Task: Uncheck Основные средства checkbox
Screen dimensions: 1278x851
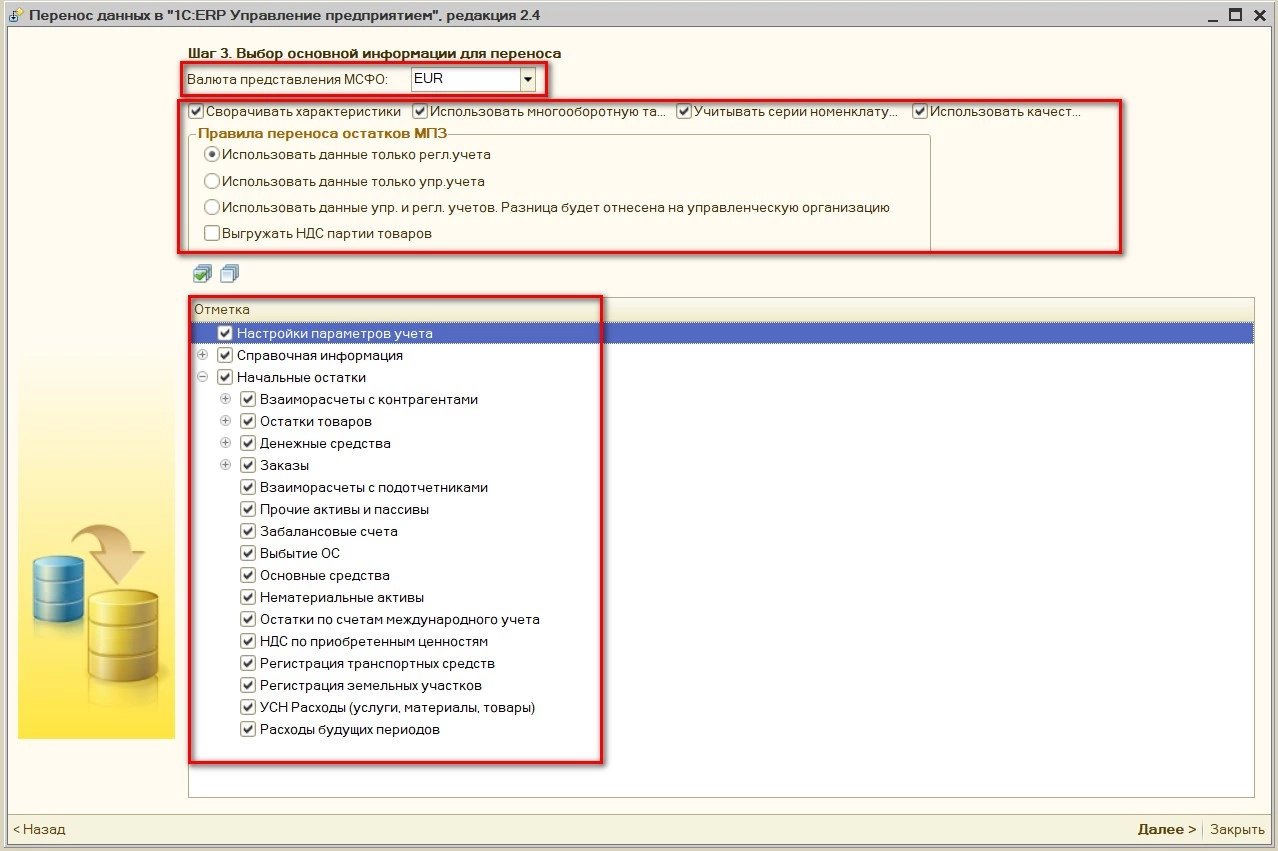Action: tap(248, 575)
